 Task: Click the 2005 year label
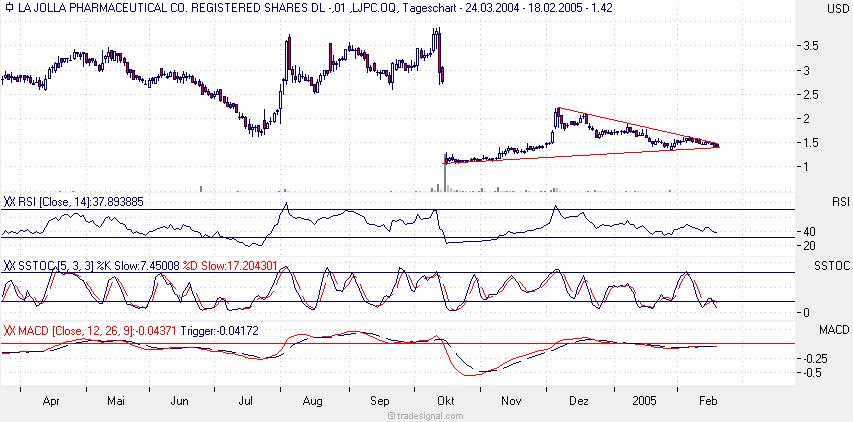pos(645,401)
